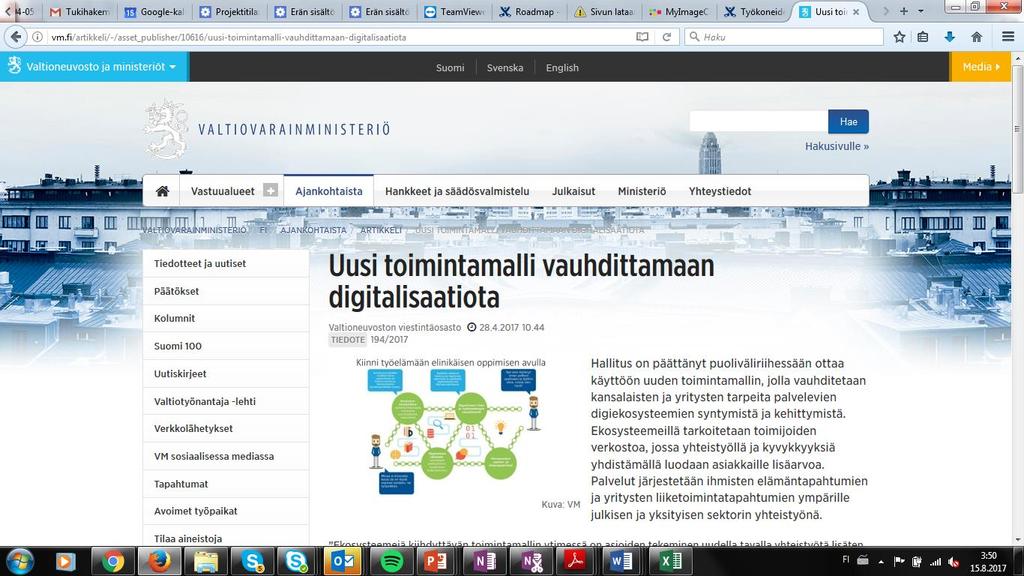Open Tiedotteet ja uutiset in sidebar
The height and width of the screenshot is (576, 1024).
226,263
